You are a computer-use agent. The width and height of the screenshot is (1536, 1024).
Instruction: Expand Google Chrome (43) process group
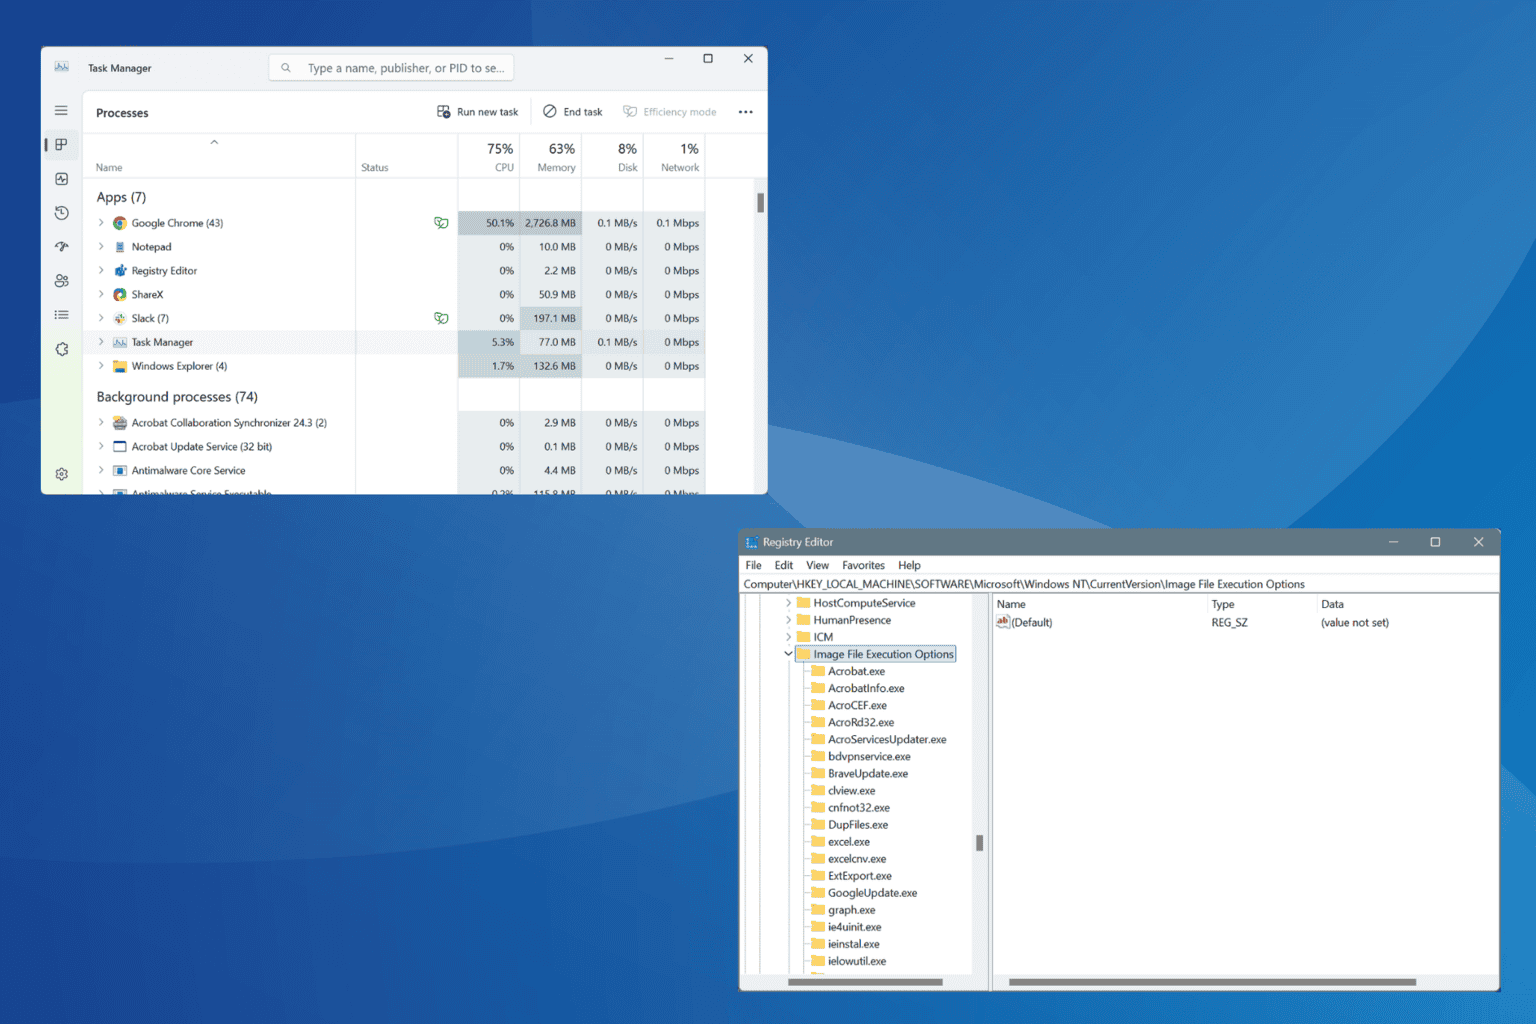tap(101, 223)
